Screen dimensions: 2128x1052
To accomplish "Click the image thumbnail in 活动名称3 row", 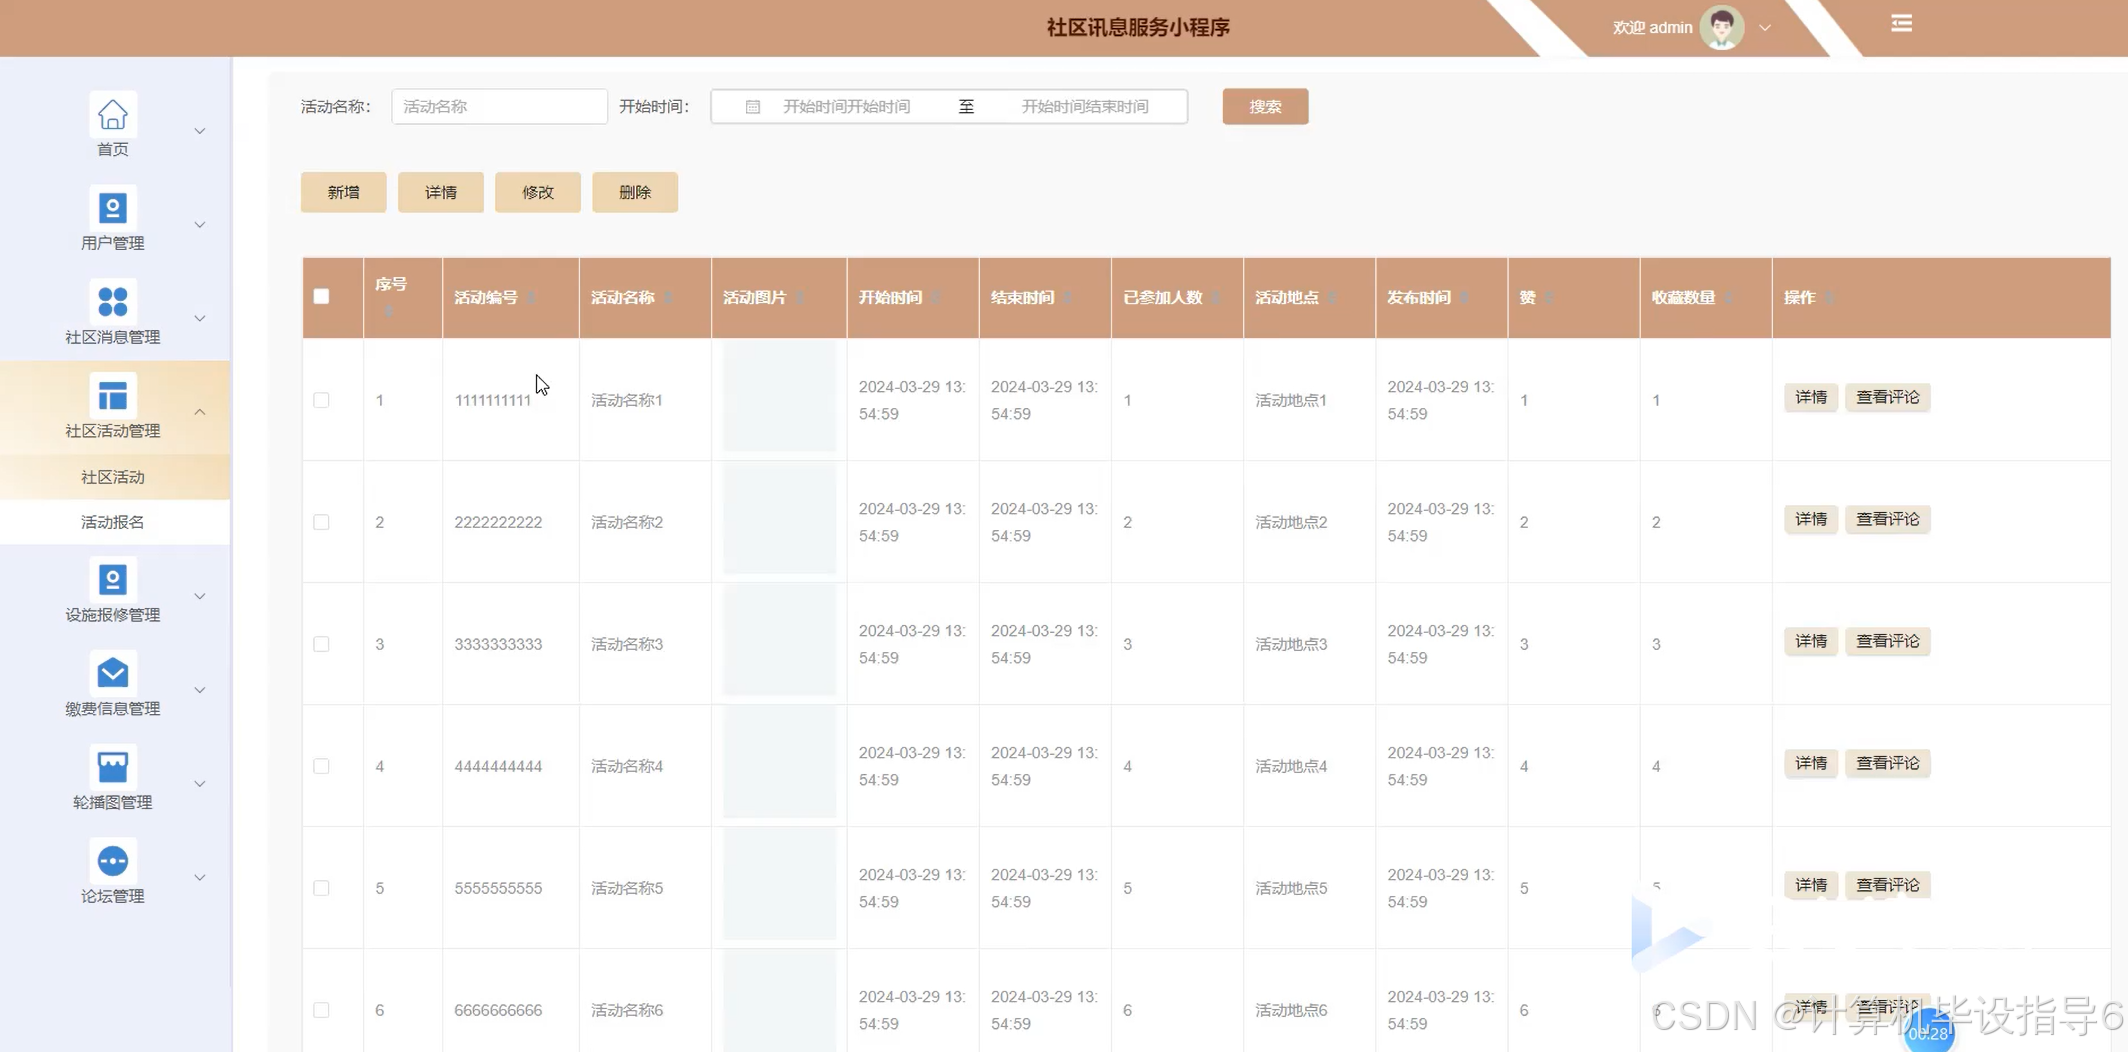I will point(779,641).
